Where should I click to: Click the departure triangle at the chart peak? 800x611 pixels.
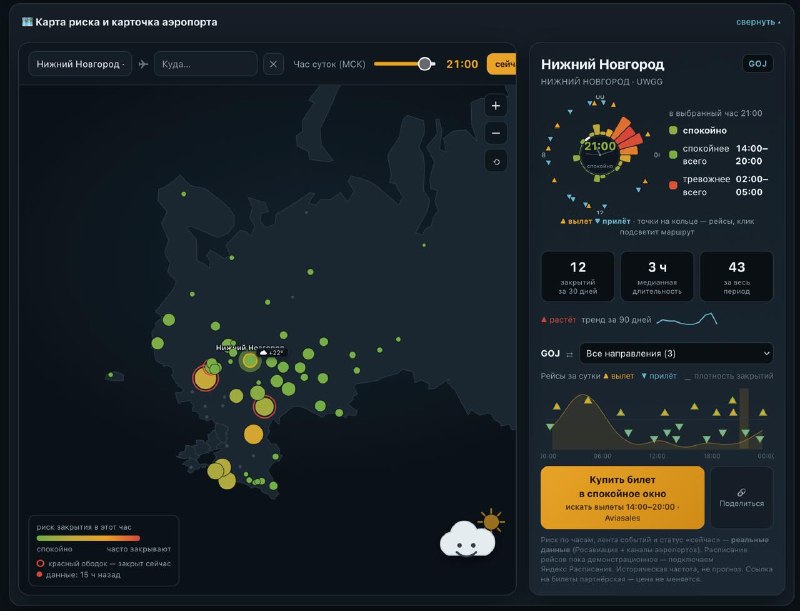coord(588,400)
